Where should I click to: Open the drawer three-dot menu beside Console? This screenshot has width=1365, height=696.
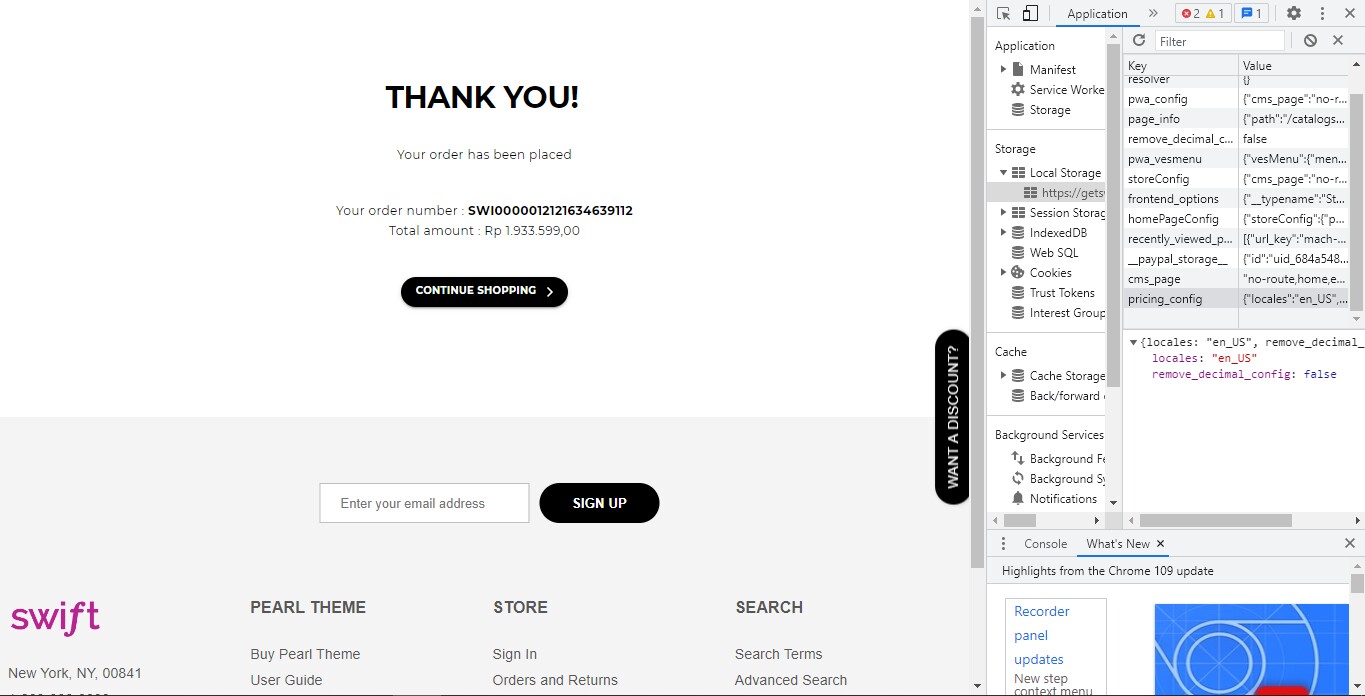tap(1003, 544)
